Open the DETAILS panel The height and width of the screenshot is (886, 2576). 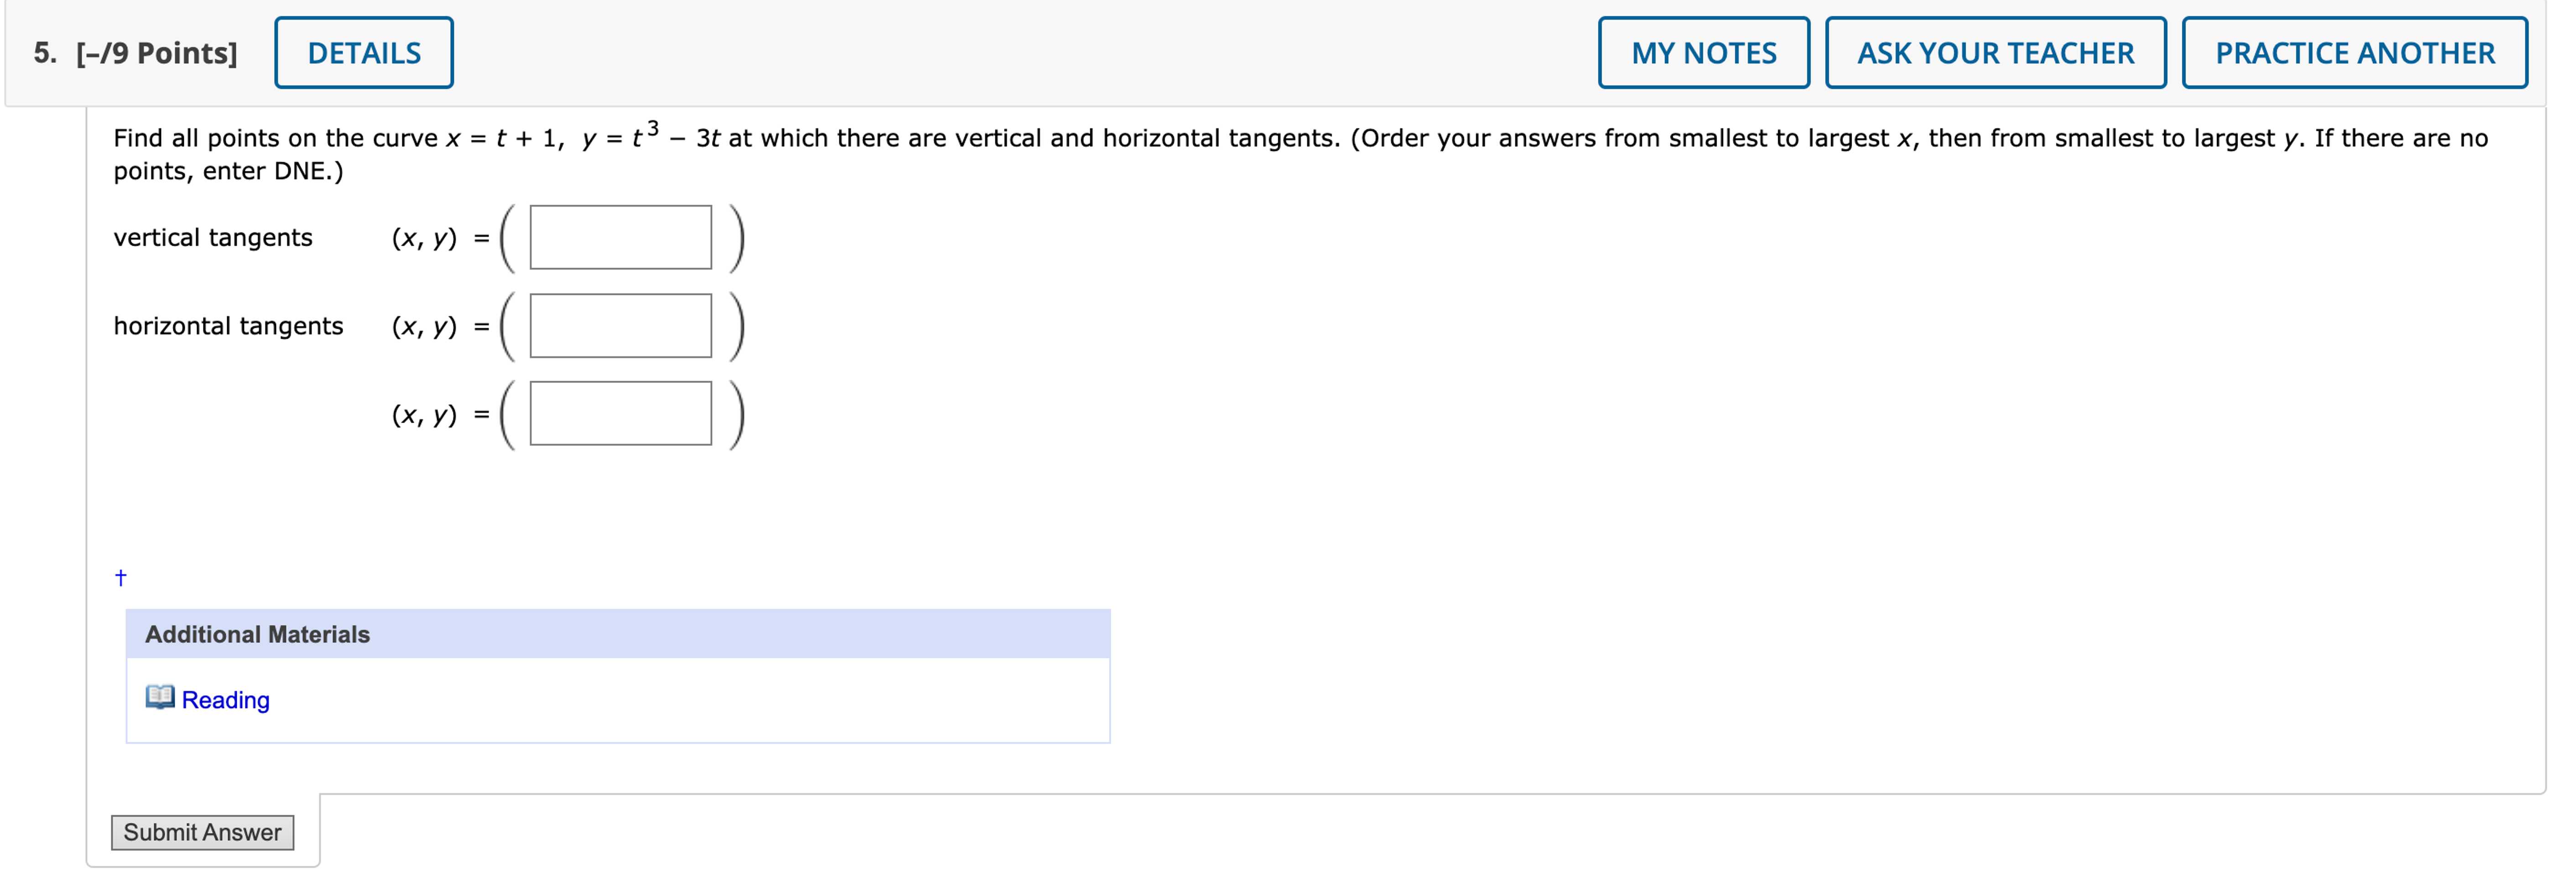(x=363, y=52)
